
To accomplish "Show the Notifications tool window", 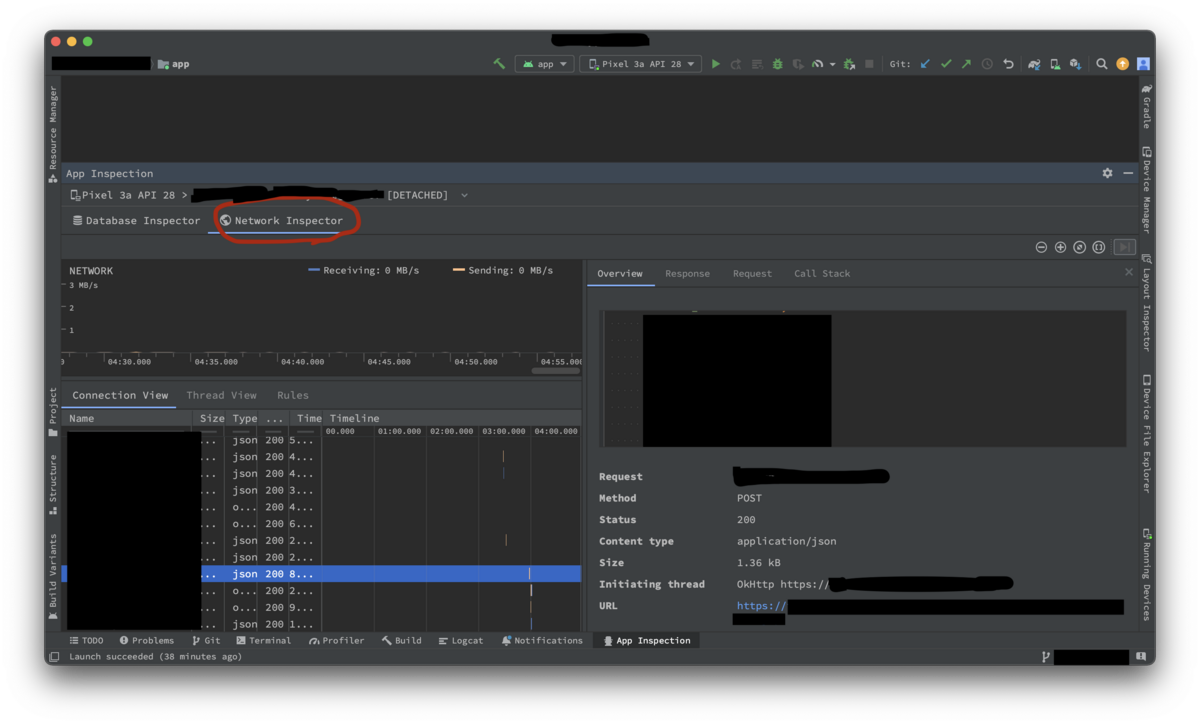I will 541,641.
